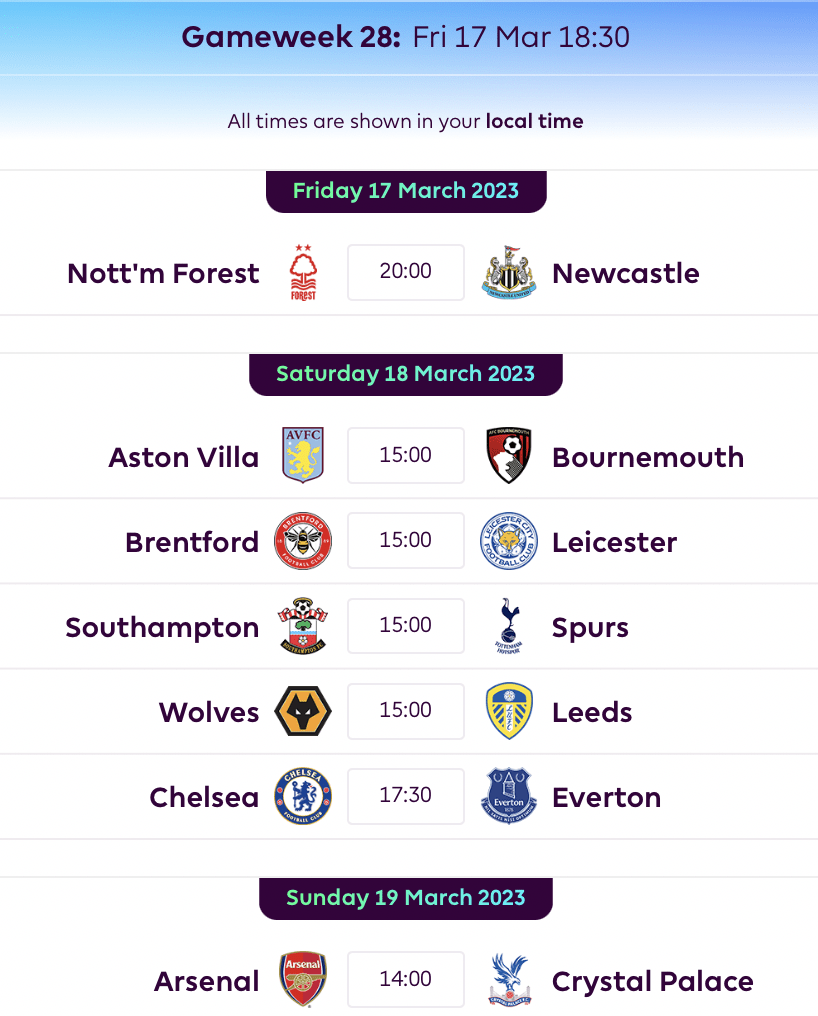Select the Leeds United crest
This screenshot has height=1016, width=818.
pos(509,711)
